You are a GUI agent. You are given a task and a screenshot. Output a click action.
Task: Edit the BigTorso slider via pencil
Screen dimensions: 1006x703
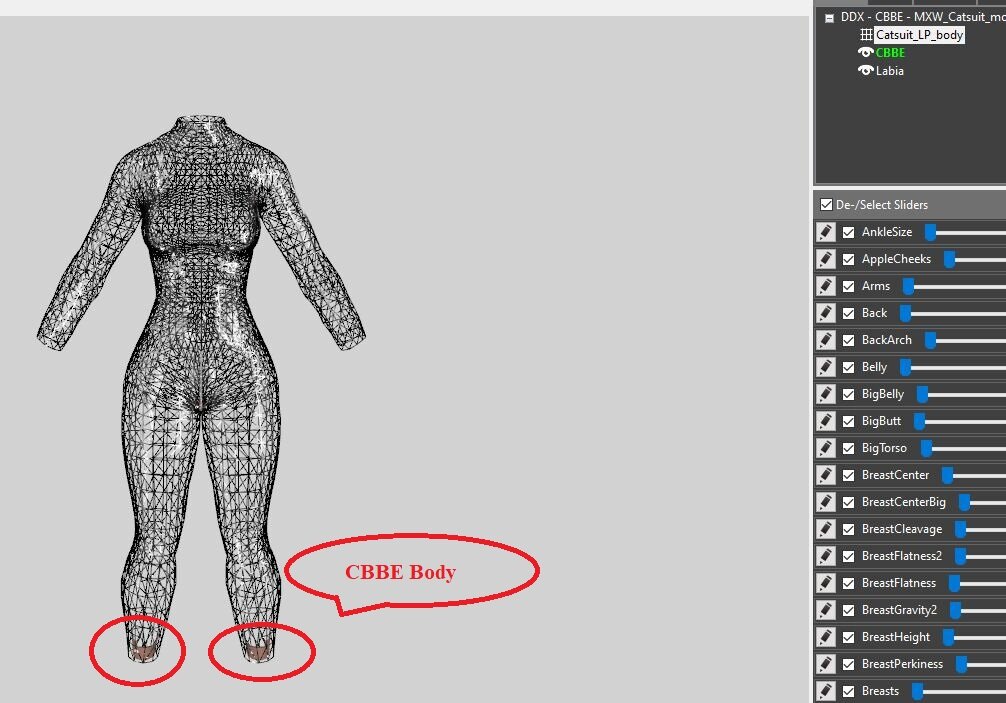[x=826, y=448]
